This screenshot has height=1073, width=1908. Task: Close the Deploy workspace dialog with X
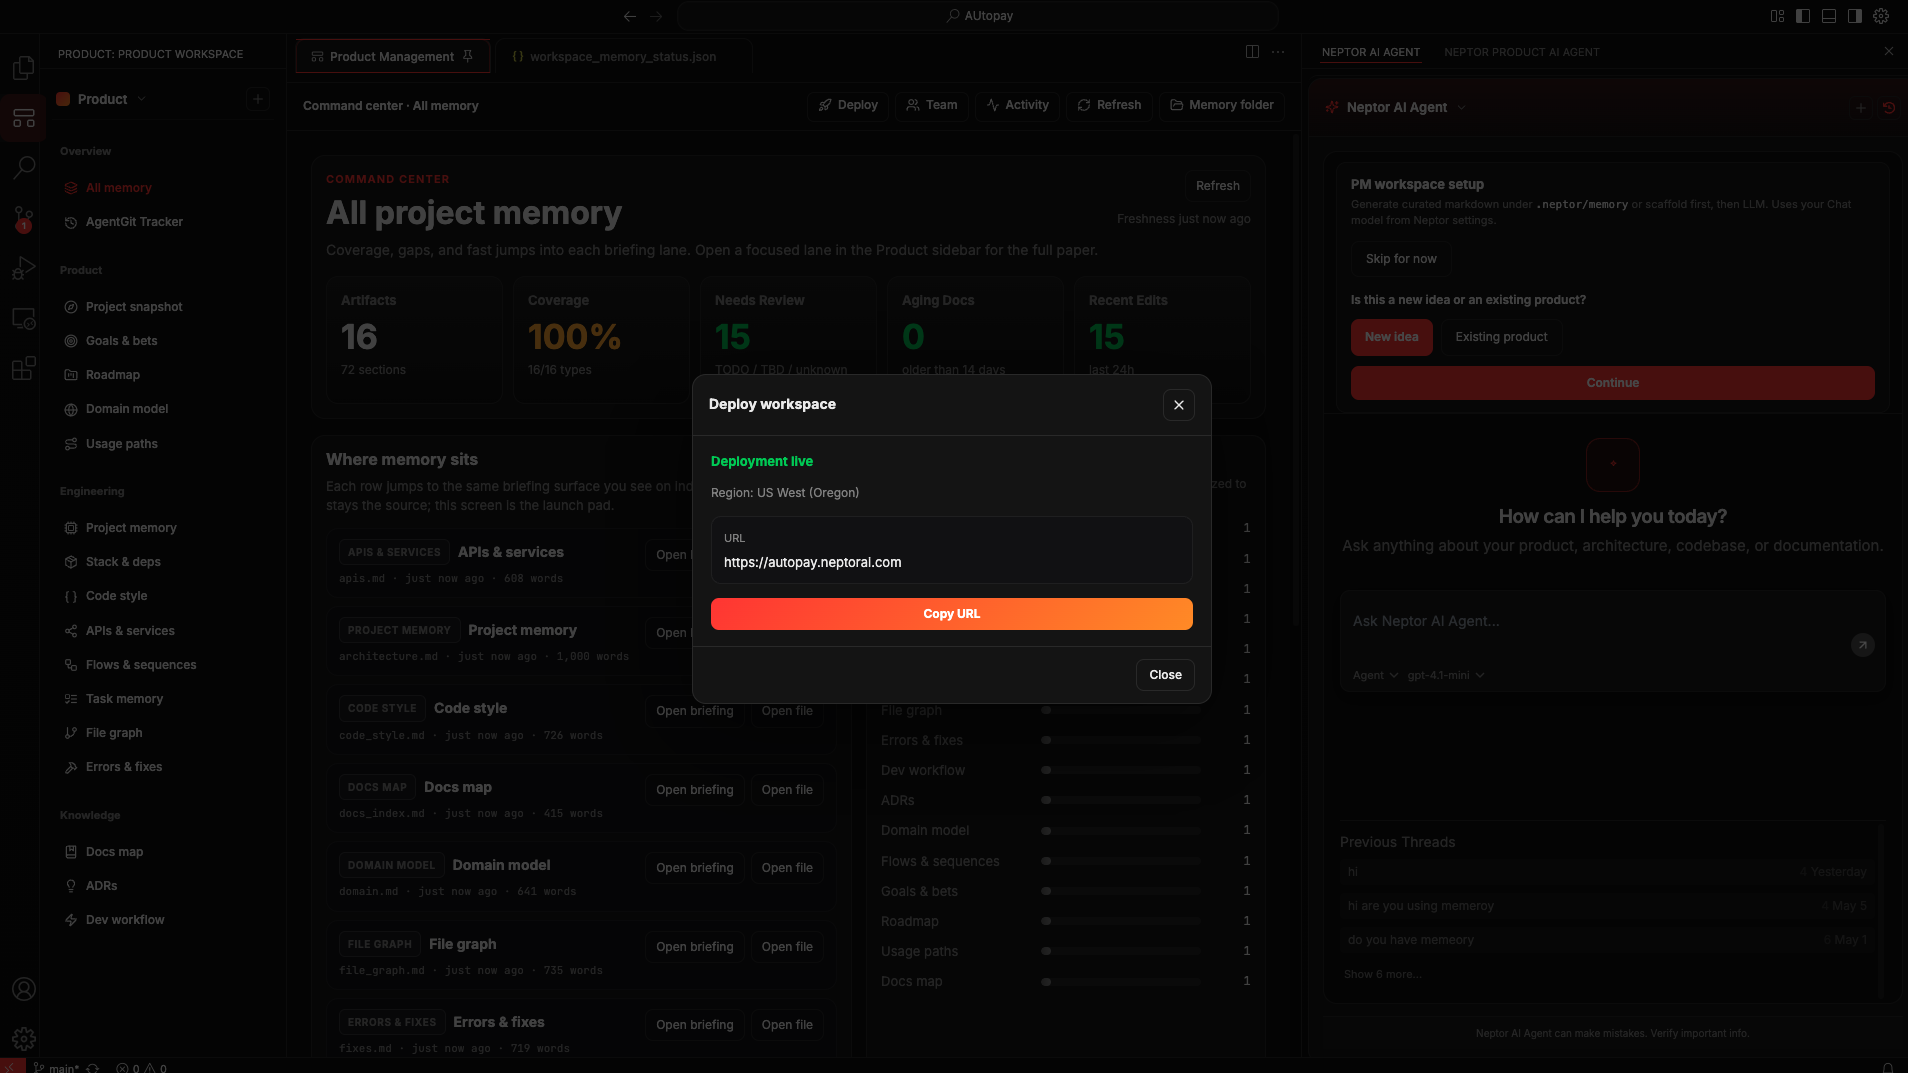click(x=1179, y=405)
